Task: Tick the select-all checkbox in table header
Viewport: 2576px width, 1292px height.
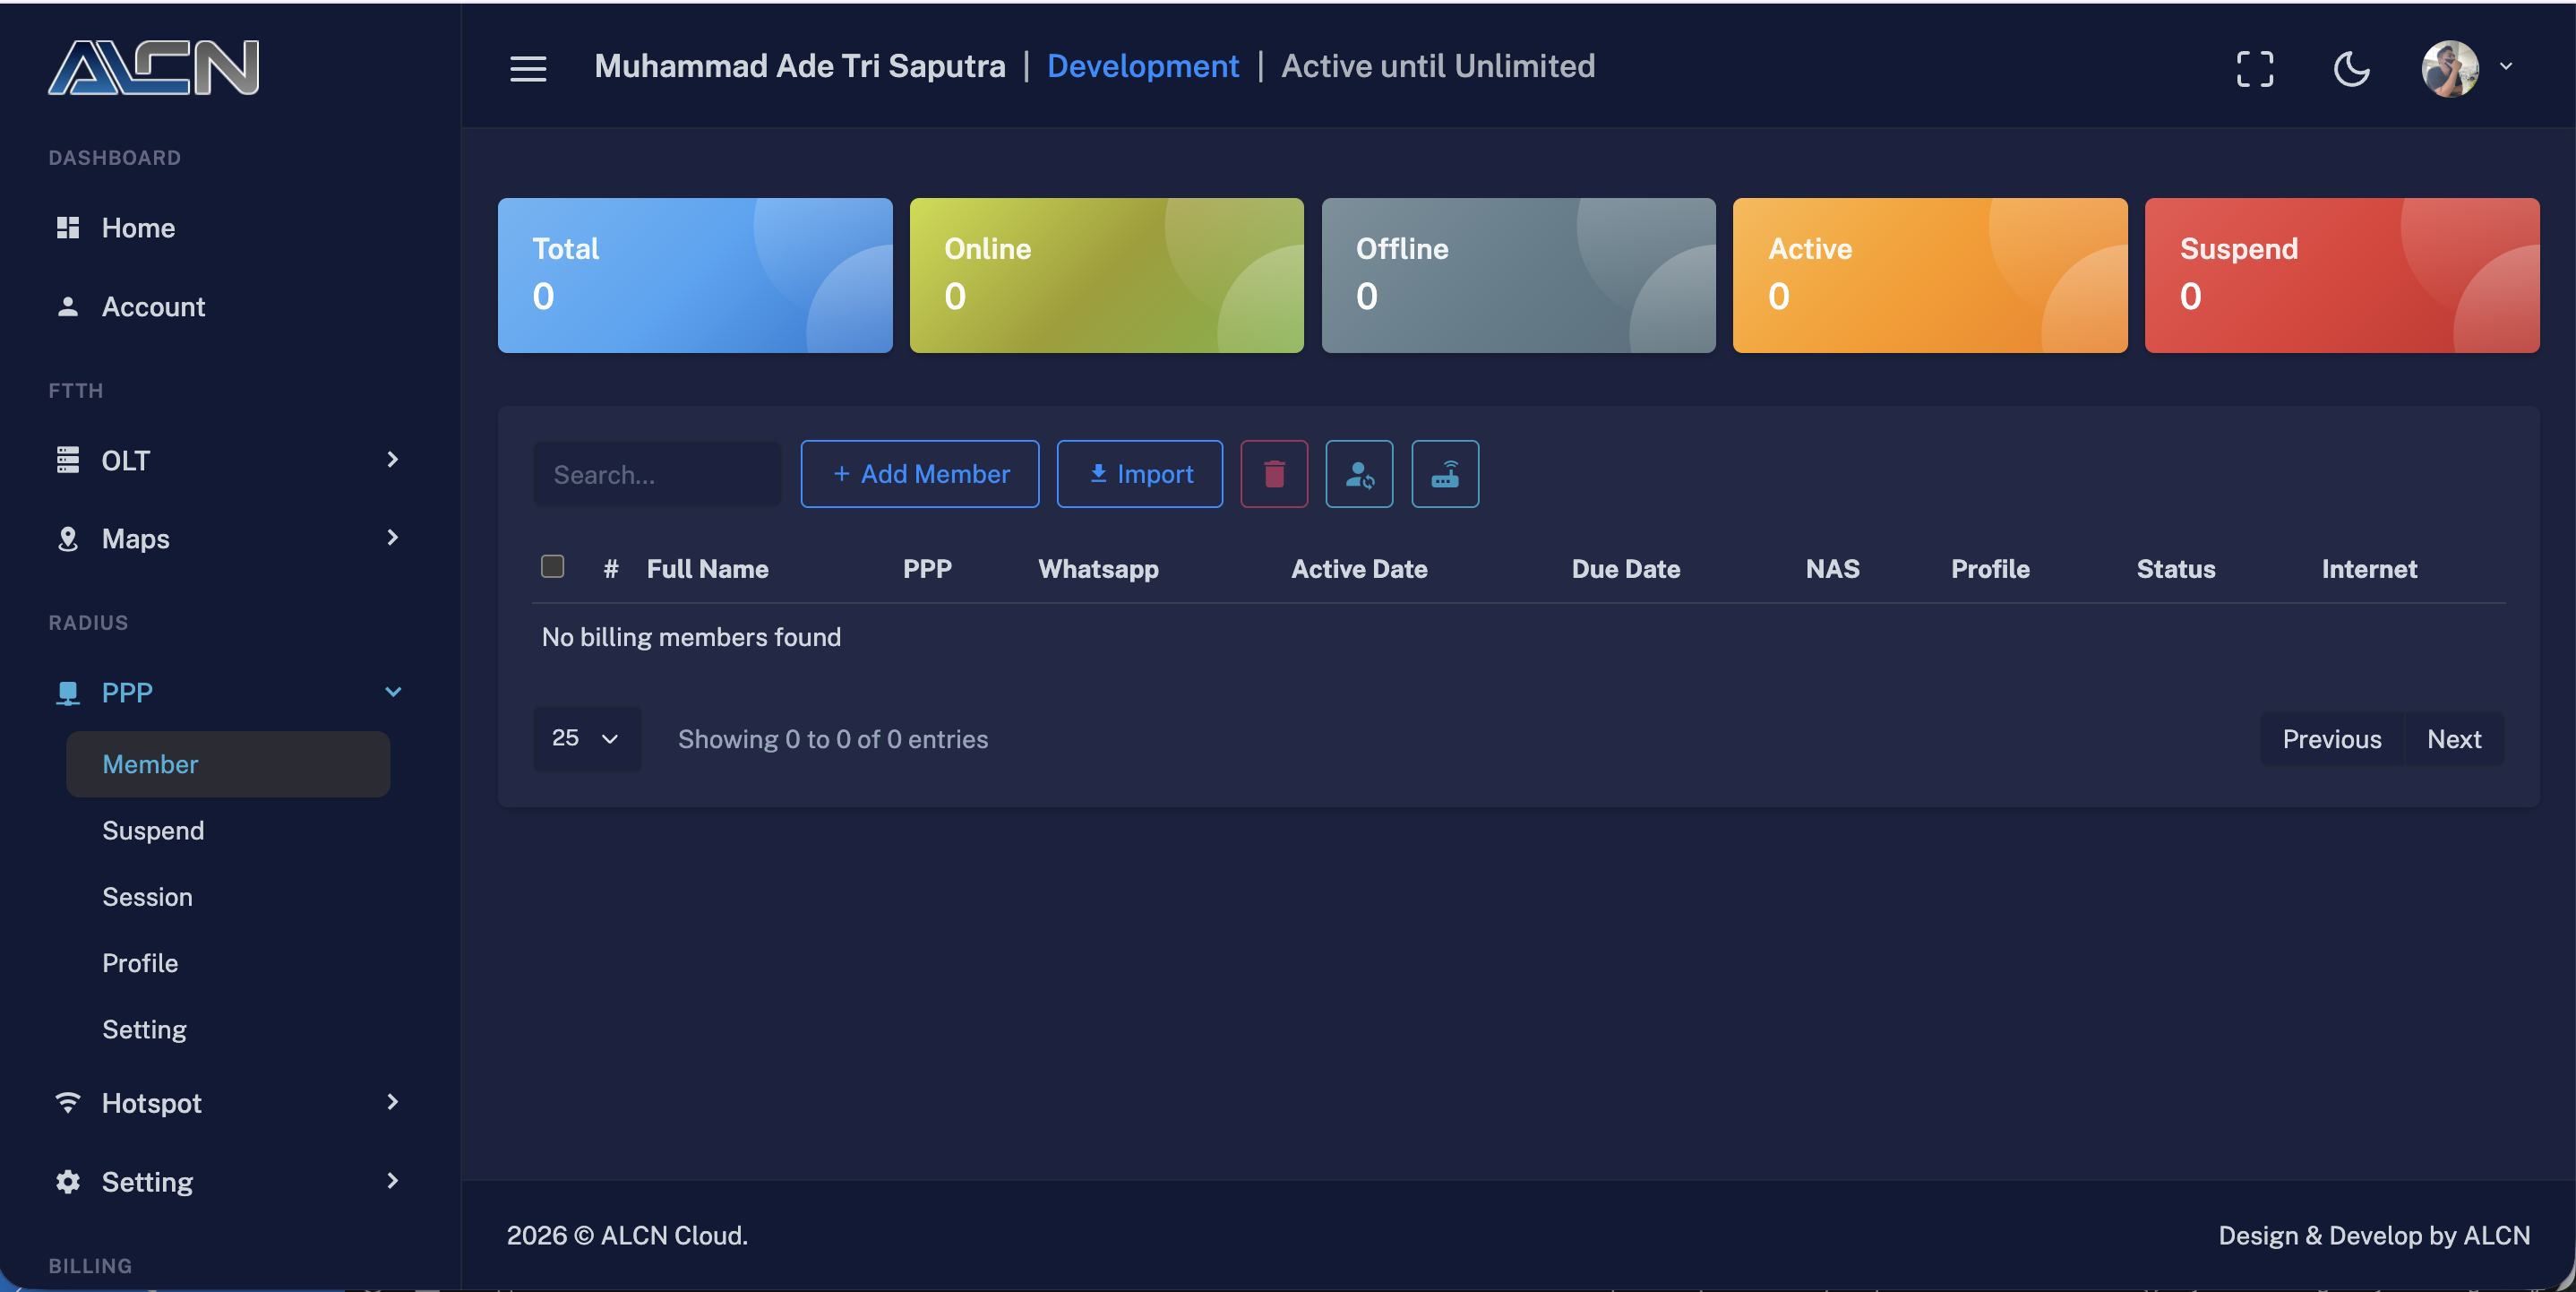Action: (552, 566)
